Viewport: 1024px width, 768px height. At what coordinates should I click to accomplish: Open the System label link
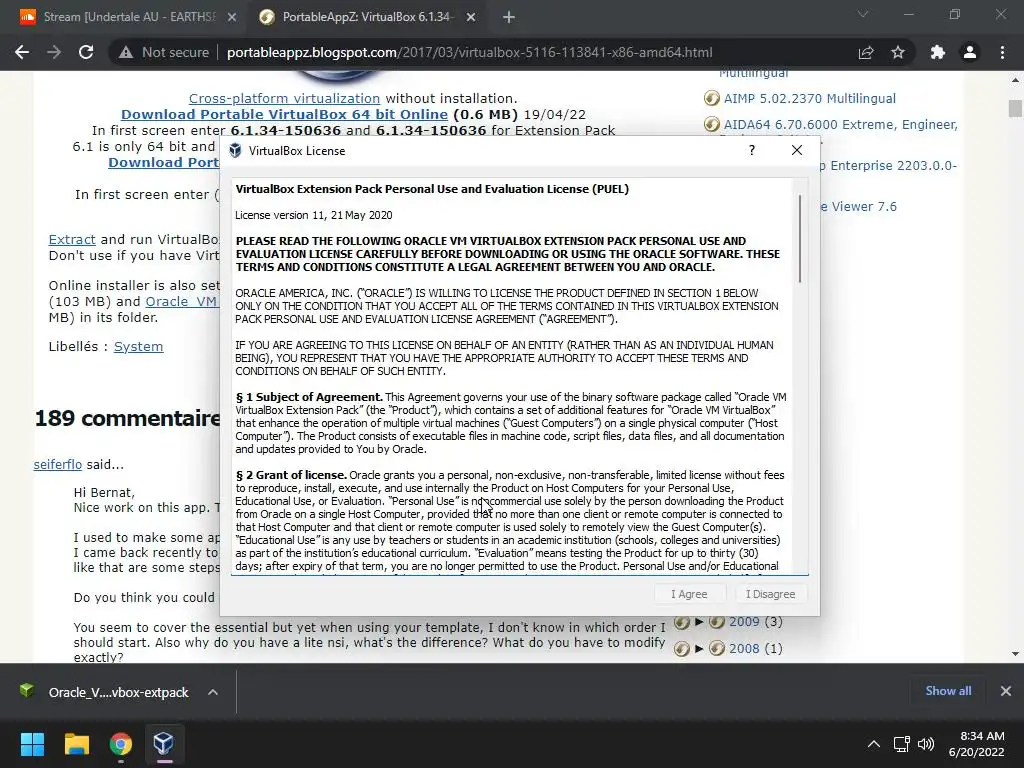click(138, 346)
